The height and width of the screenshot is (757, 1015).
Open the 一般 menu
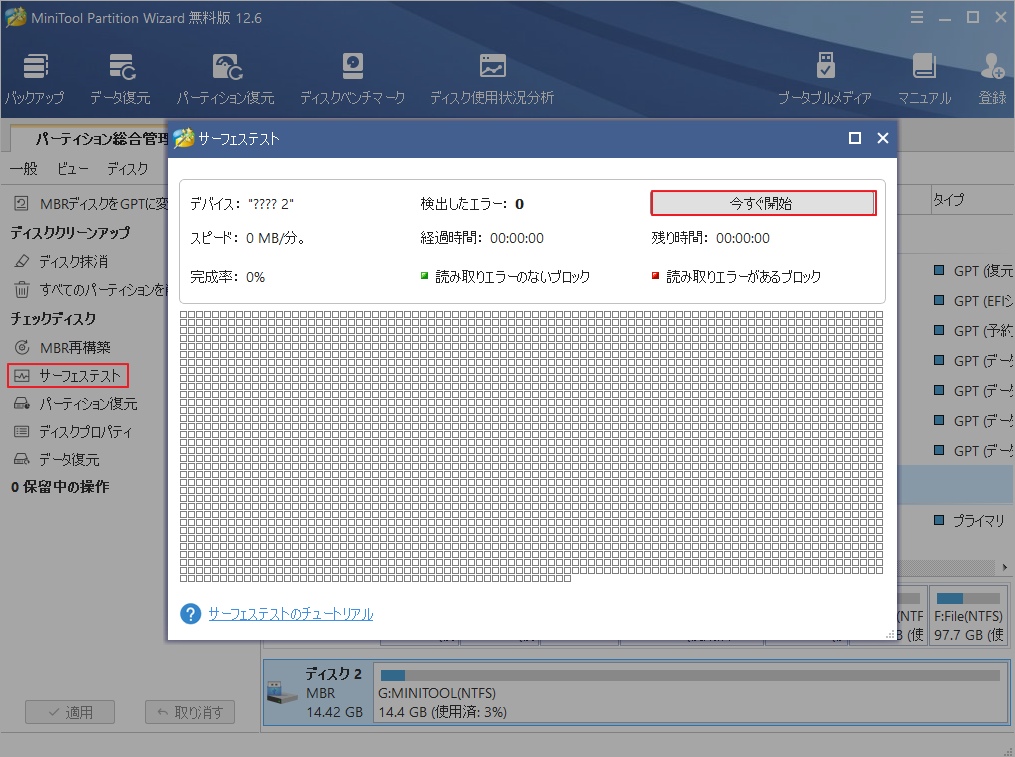pos(23,168)
